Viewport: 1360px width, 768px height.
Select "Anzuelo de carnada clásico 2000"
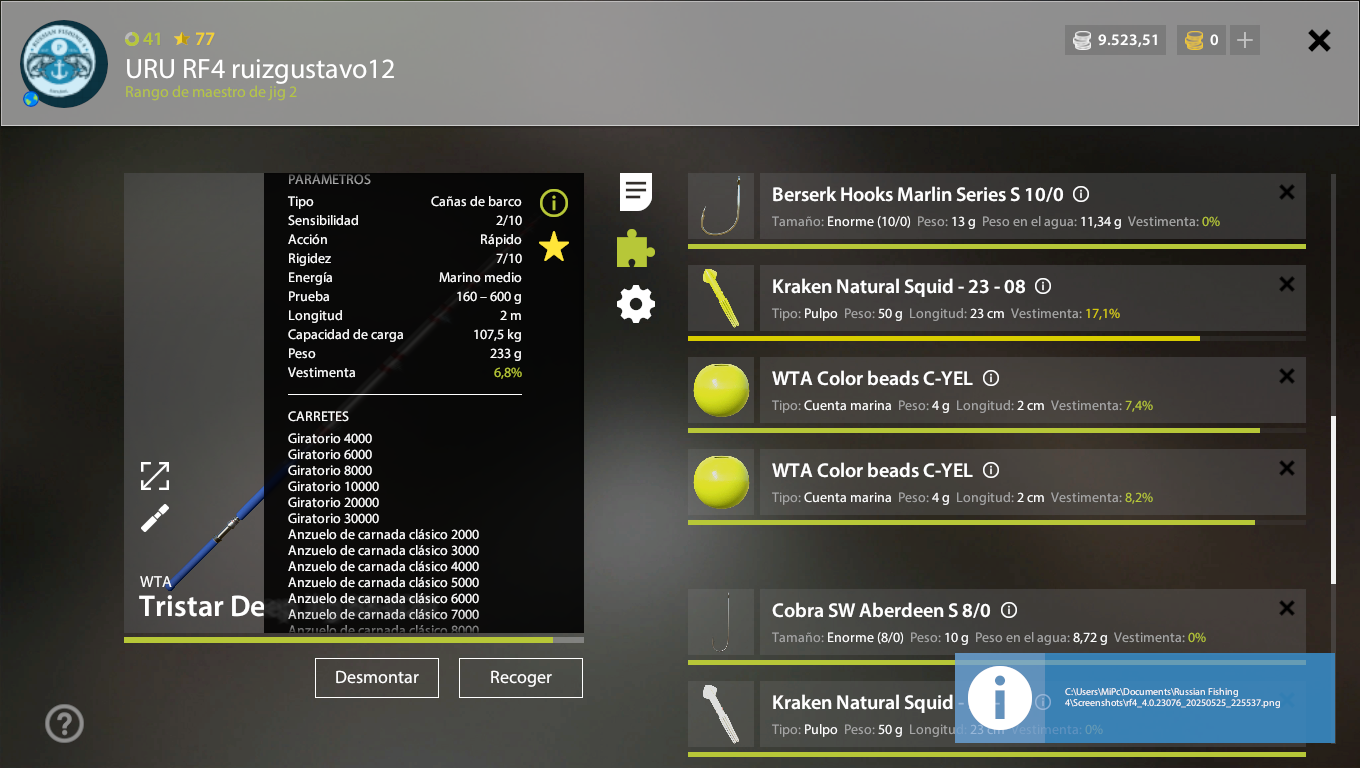tap(383, 534)
